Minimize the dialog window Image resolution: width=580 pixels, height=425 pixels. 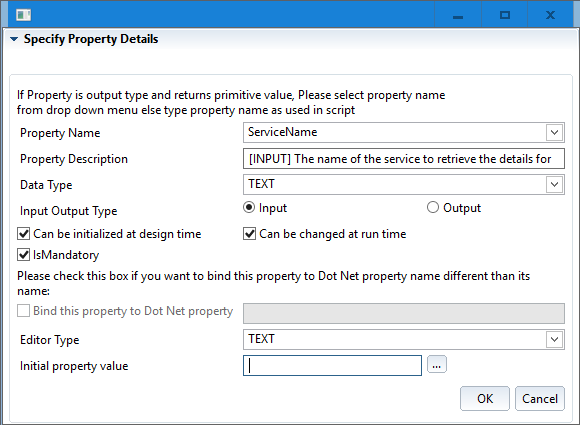point(458,16)
